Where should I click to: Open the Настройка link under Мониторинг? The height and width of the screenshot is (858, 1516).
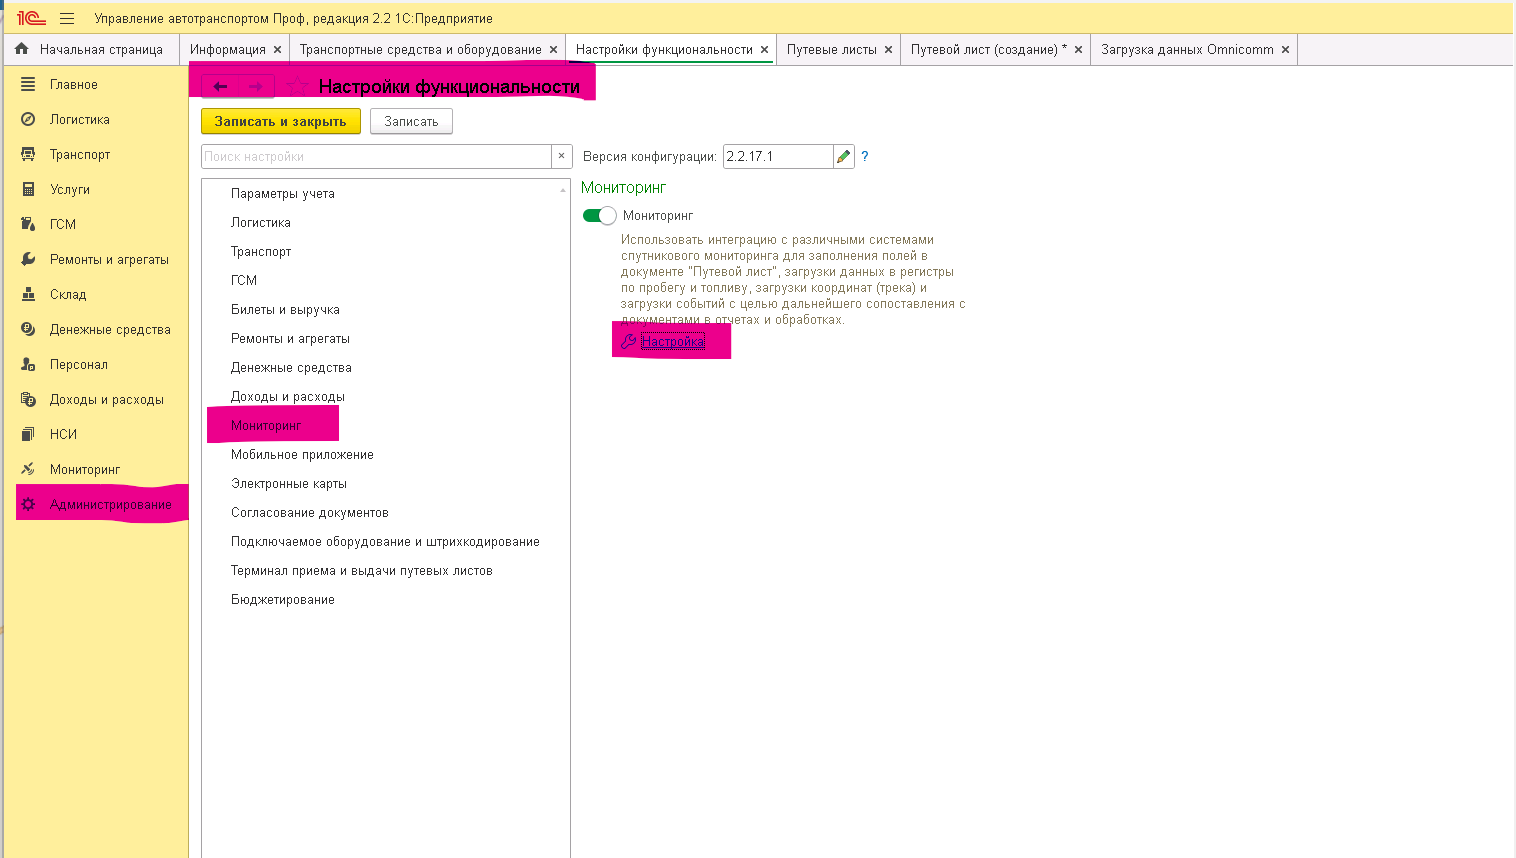(673, 341)
